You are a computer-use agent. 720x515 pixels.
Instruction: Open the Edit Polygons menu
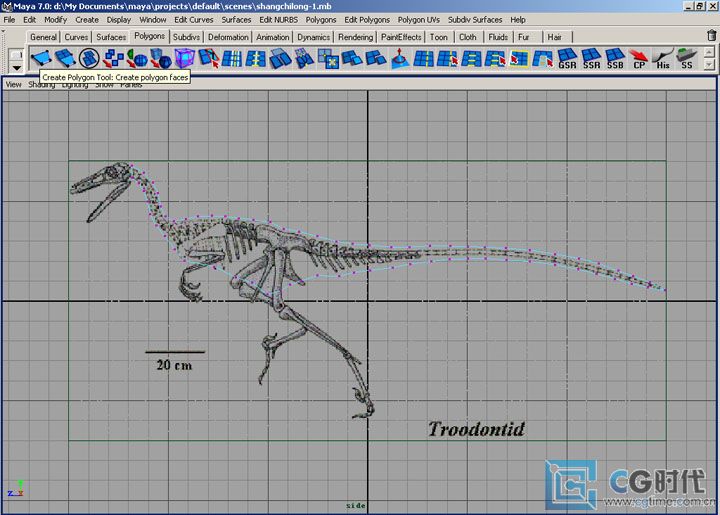(x=367, y=20)
